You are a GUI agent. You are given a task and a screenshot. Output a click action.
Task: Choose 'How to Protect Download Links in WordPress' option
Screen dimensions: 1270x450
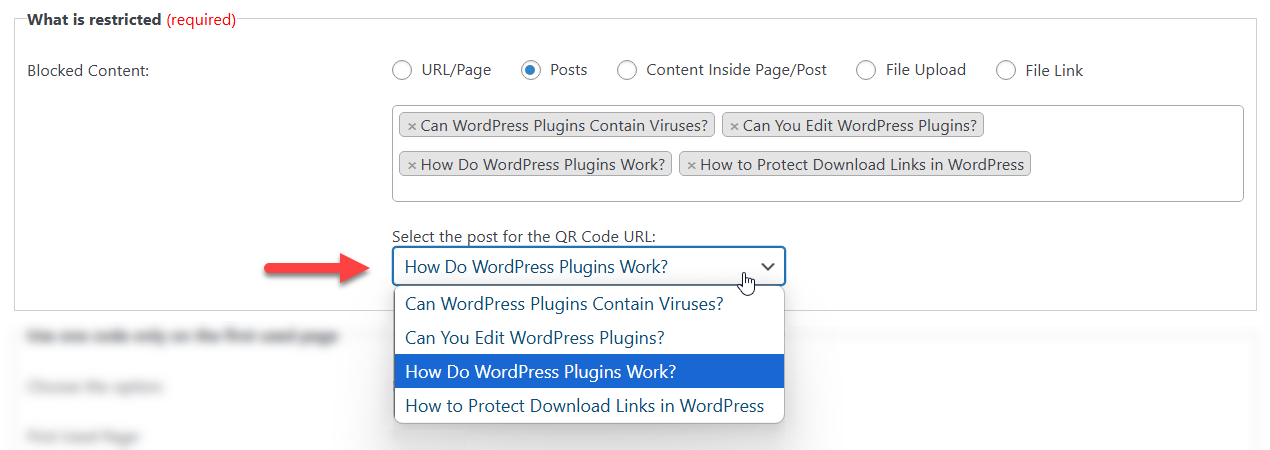point(589,406)
